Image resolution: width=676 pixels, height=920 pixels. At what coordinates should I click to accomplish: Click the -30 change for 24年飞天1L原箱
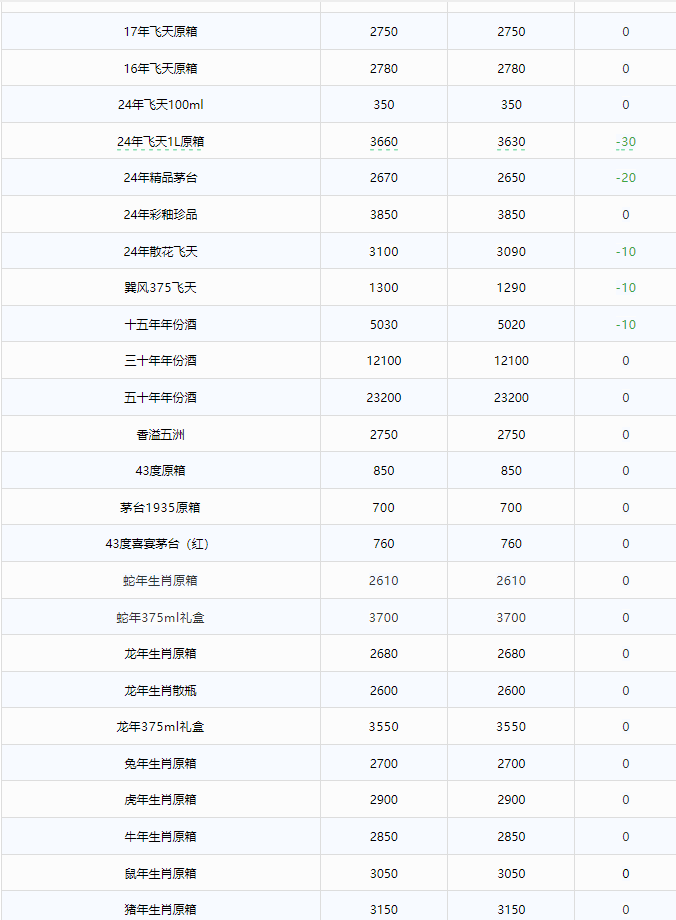coord(625,142)
